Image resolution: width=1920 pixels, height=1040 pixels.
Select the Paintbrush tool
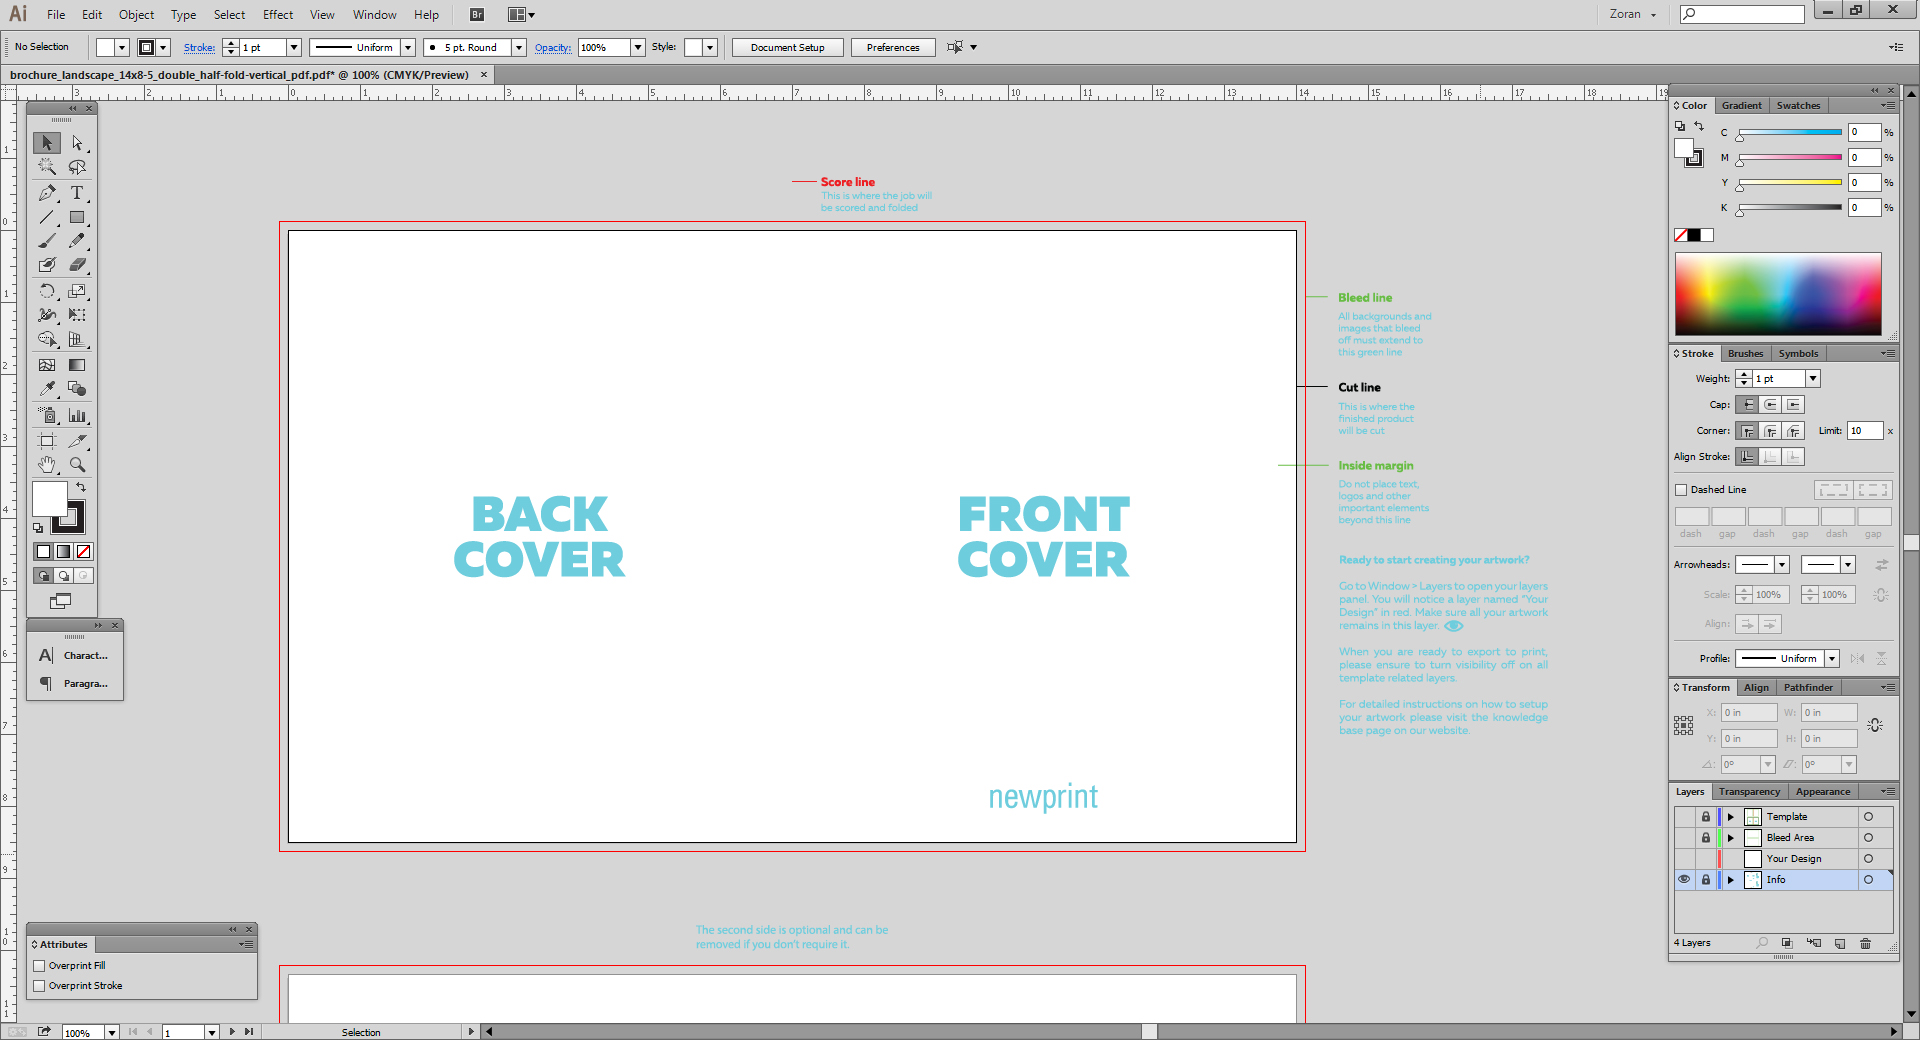[x=46, y=241]
